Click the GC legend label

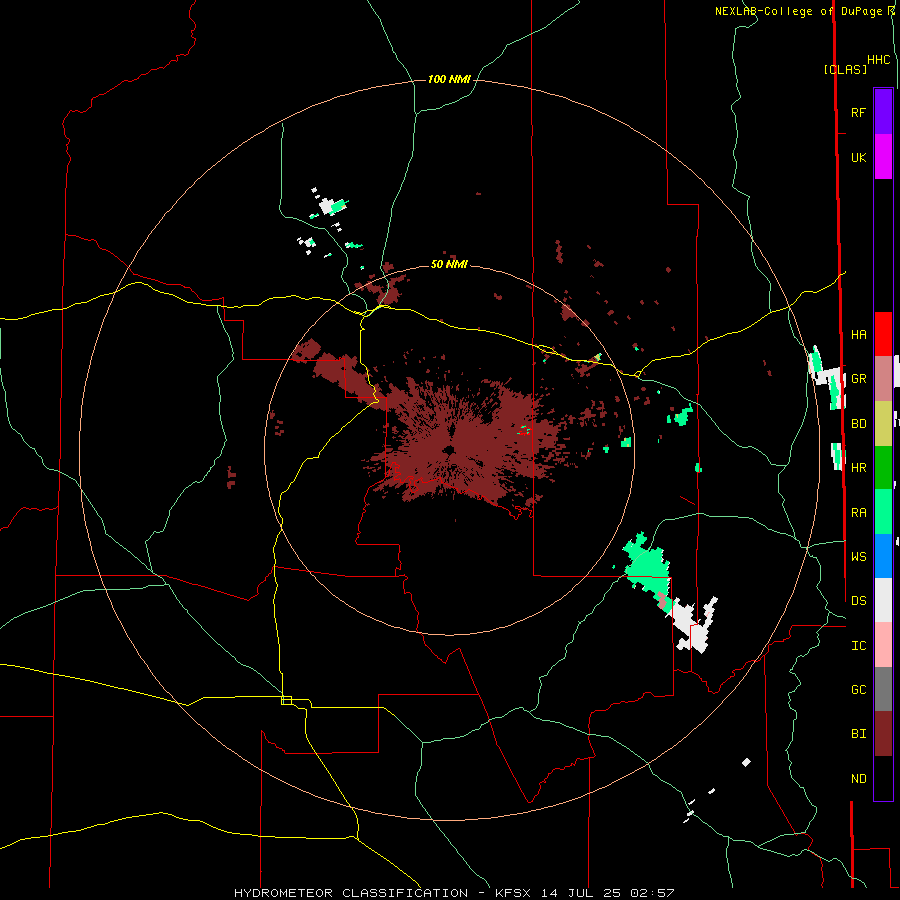(x=859, y=689)
